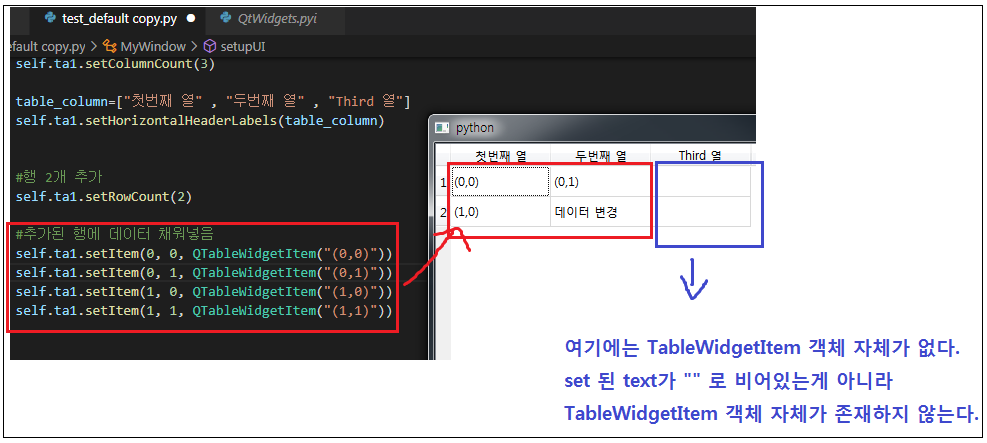
Task: Place cursor on table_column list definition line
Action: (213, 101)
